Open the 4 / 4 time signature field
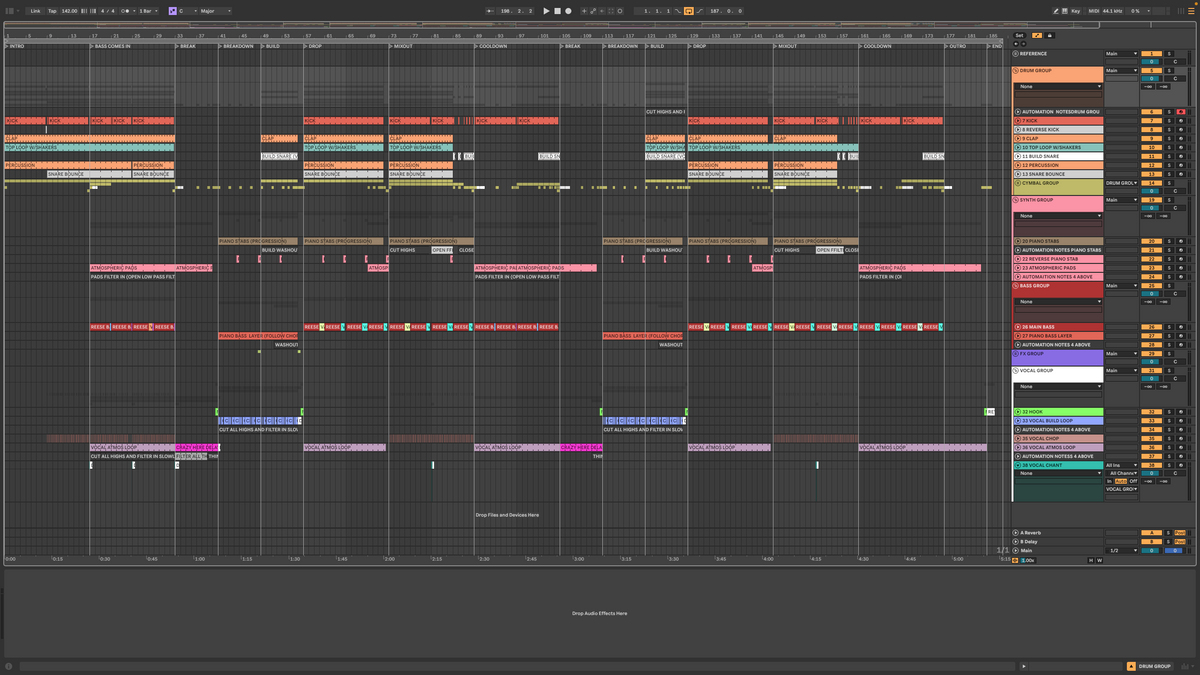Screen dimensions: 1200x675 click(x=108, y=10)
